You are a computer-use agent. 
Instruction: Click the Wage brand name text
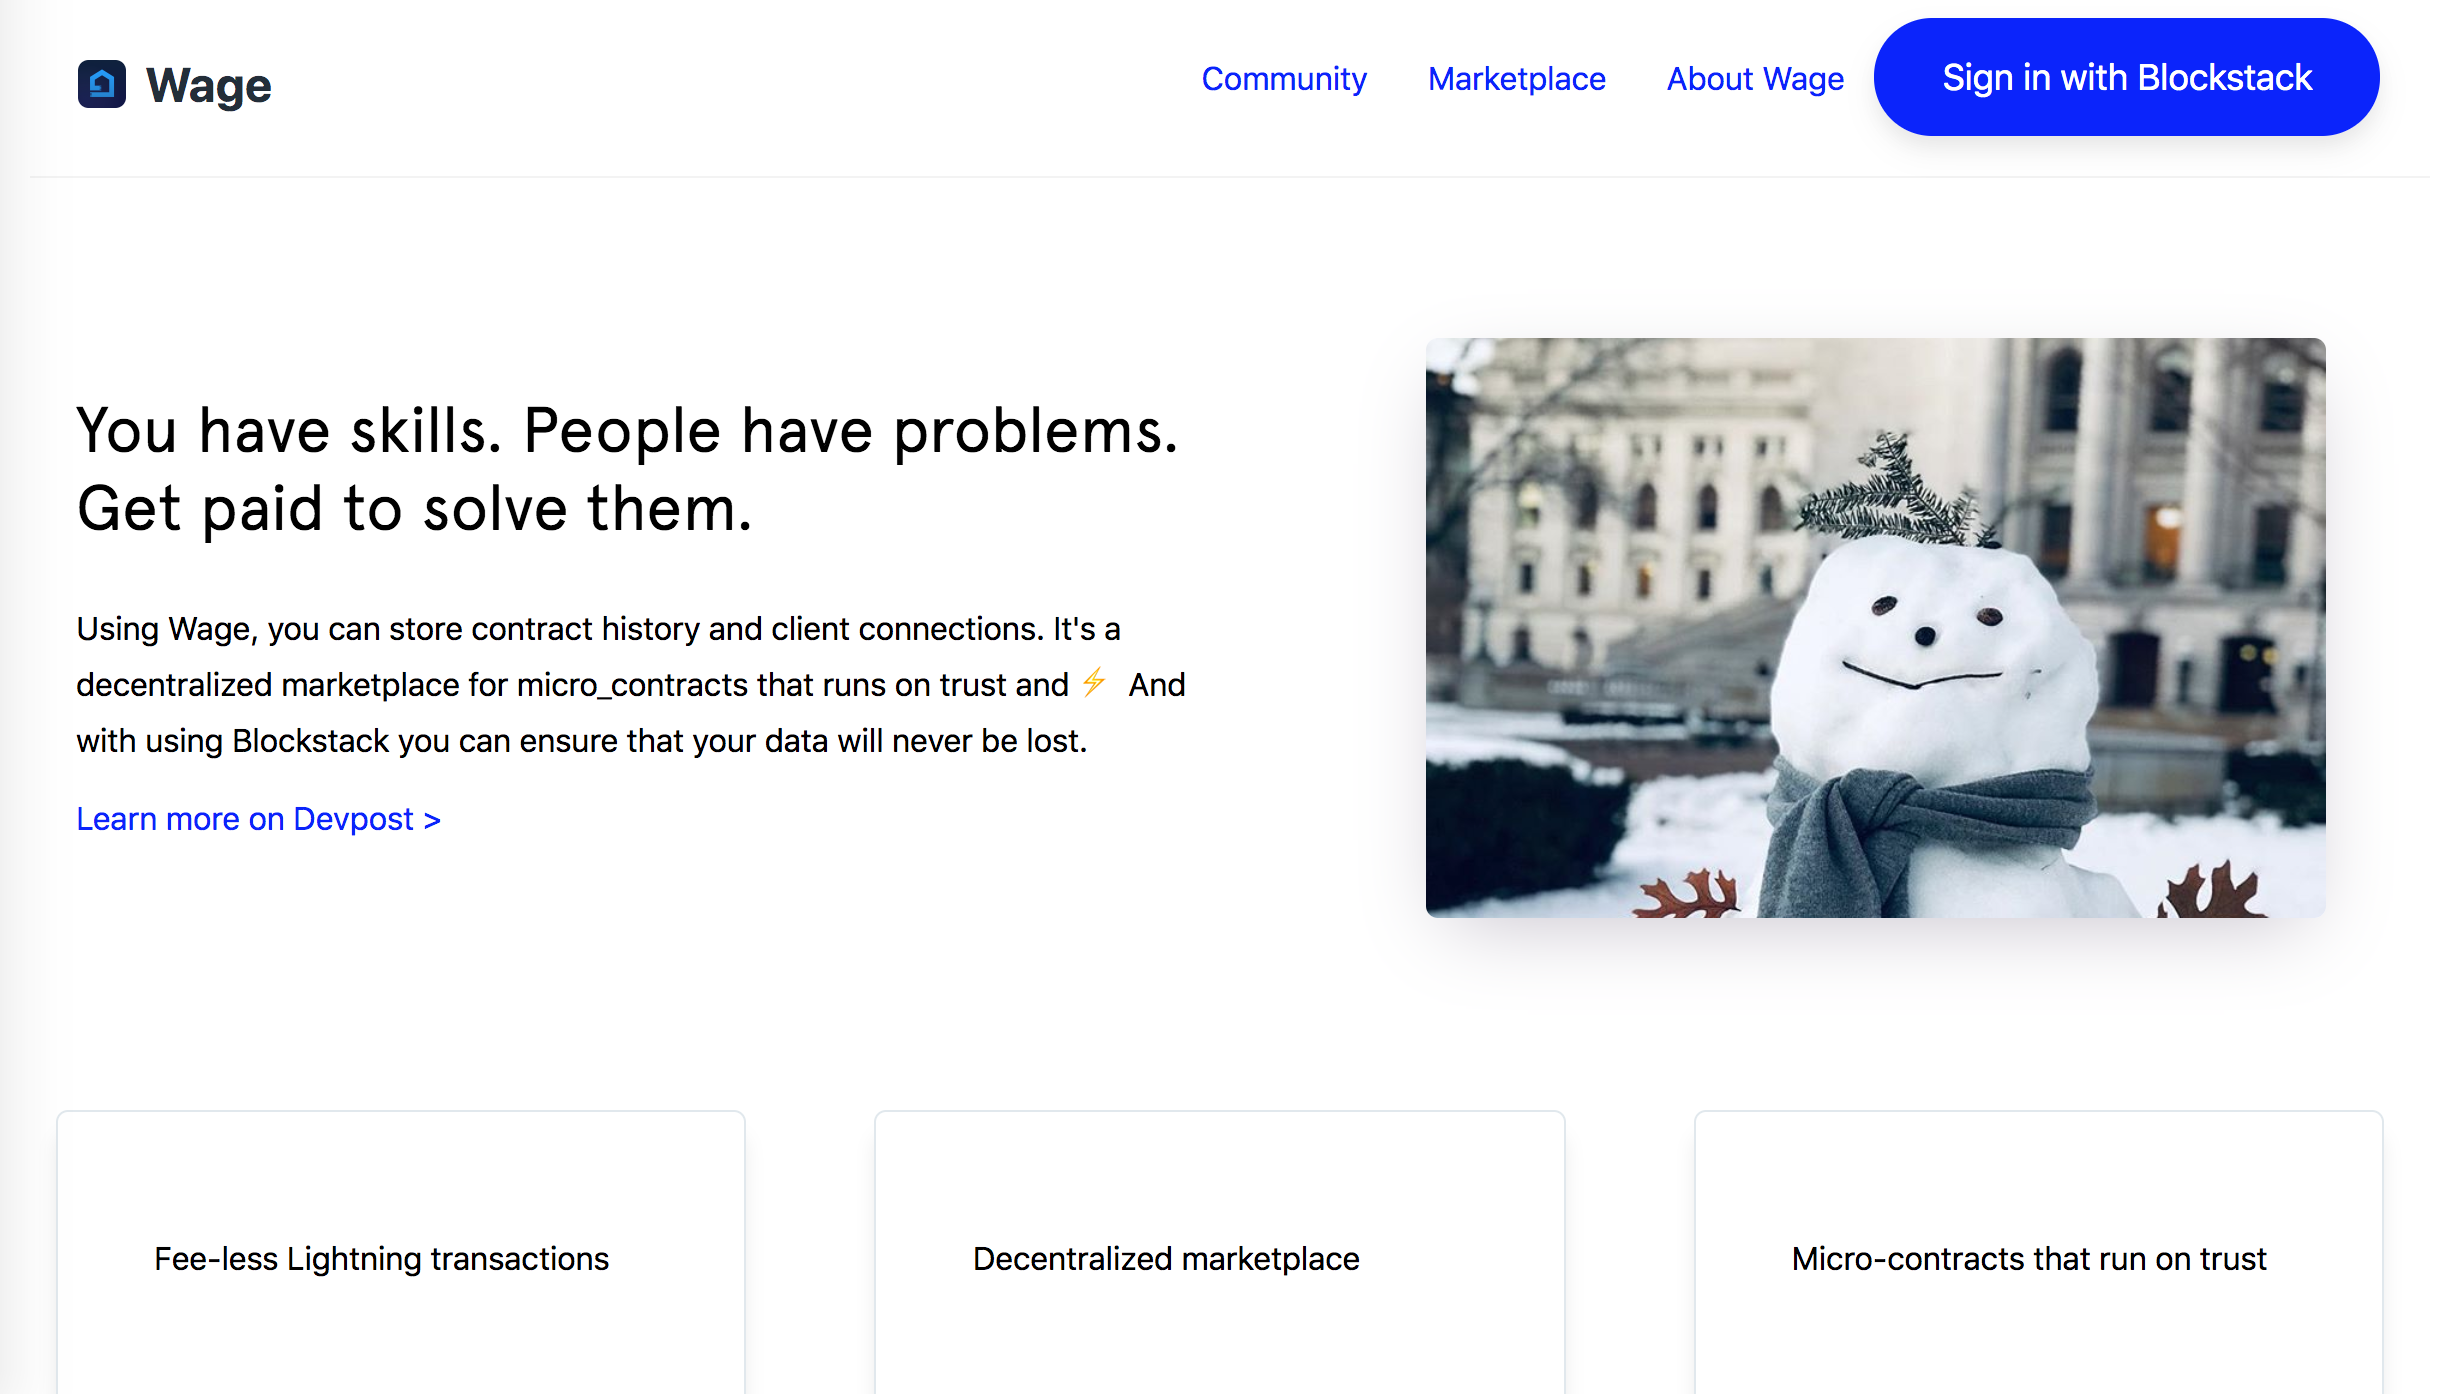point(208,86)
